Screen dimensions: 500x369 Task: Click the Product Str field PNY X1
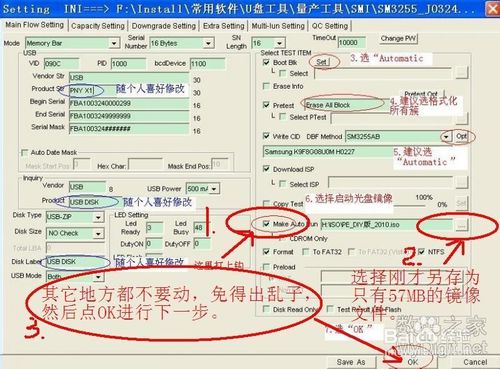pos(129,90)
